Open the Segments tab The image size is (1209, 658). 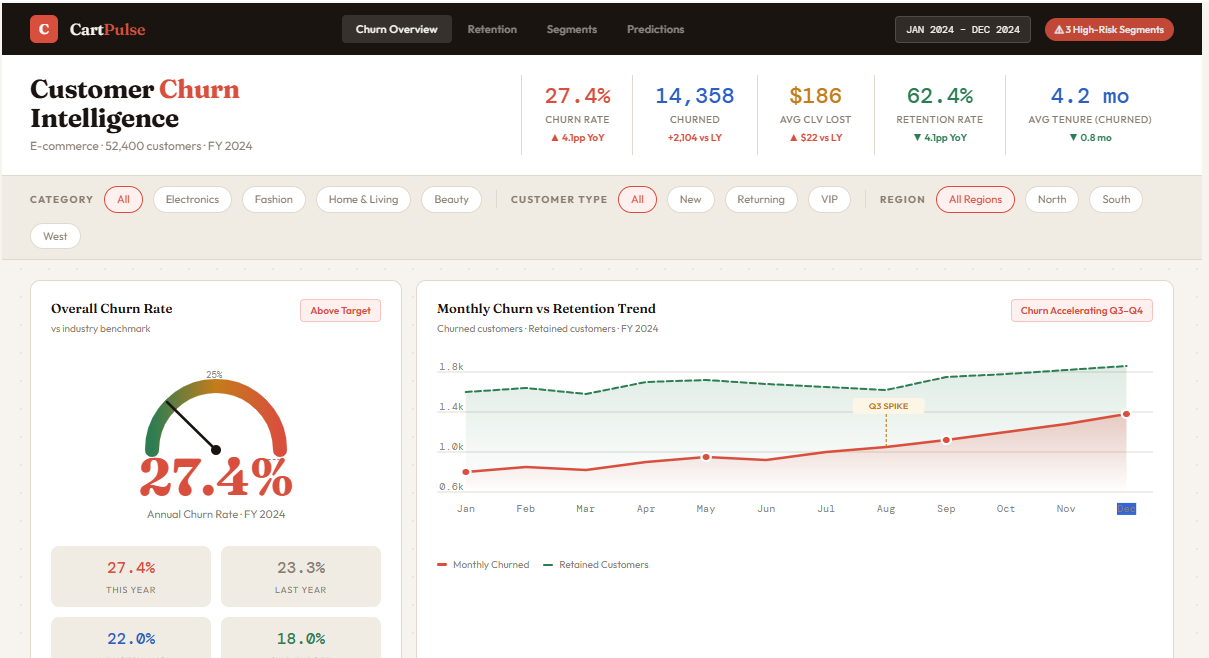point(572,29)
